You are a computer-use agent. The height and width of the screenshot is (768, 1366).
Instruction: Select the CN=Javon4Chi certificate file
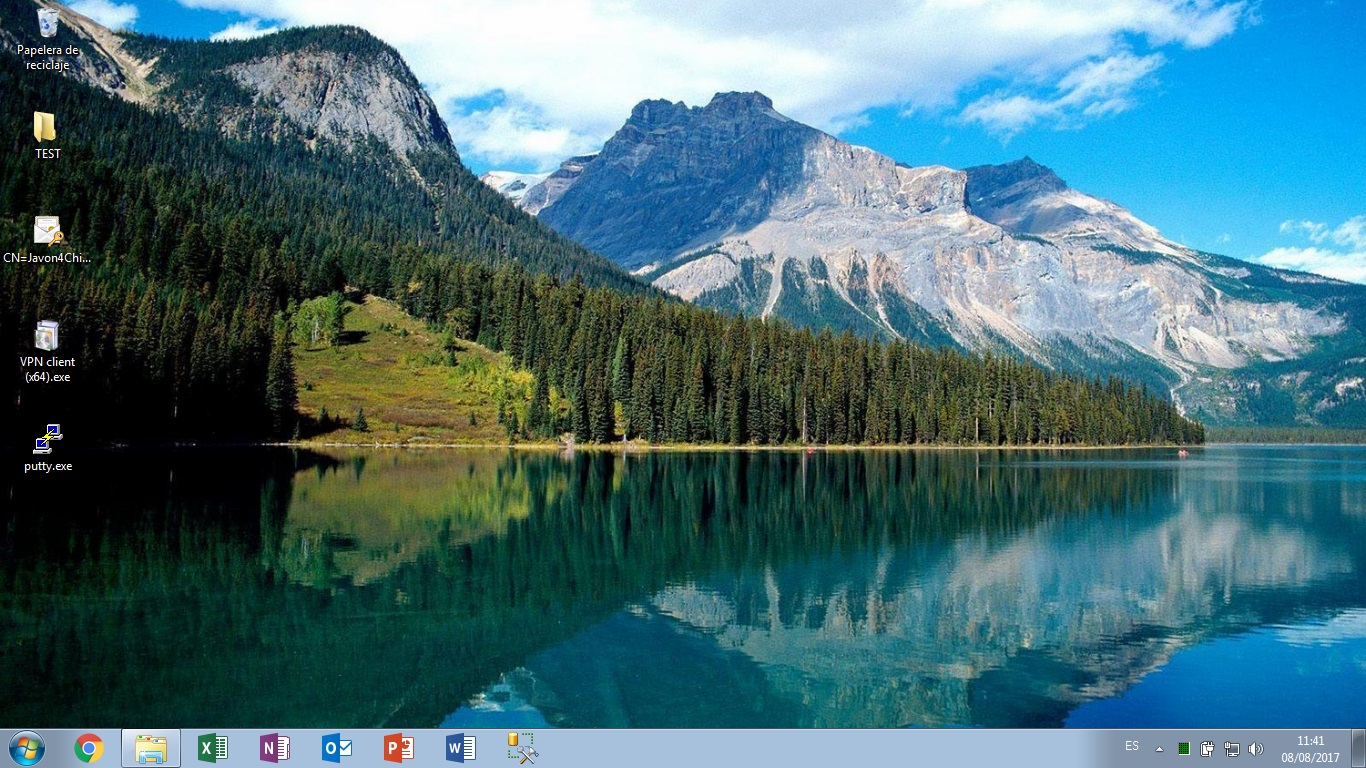pyautogui.click(x=47, y=232)
